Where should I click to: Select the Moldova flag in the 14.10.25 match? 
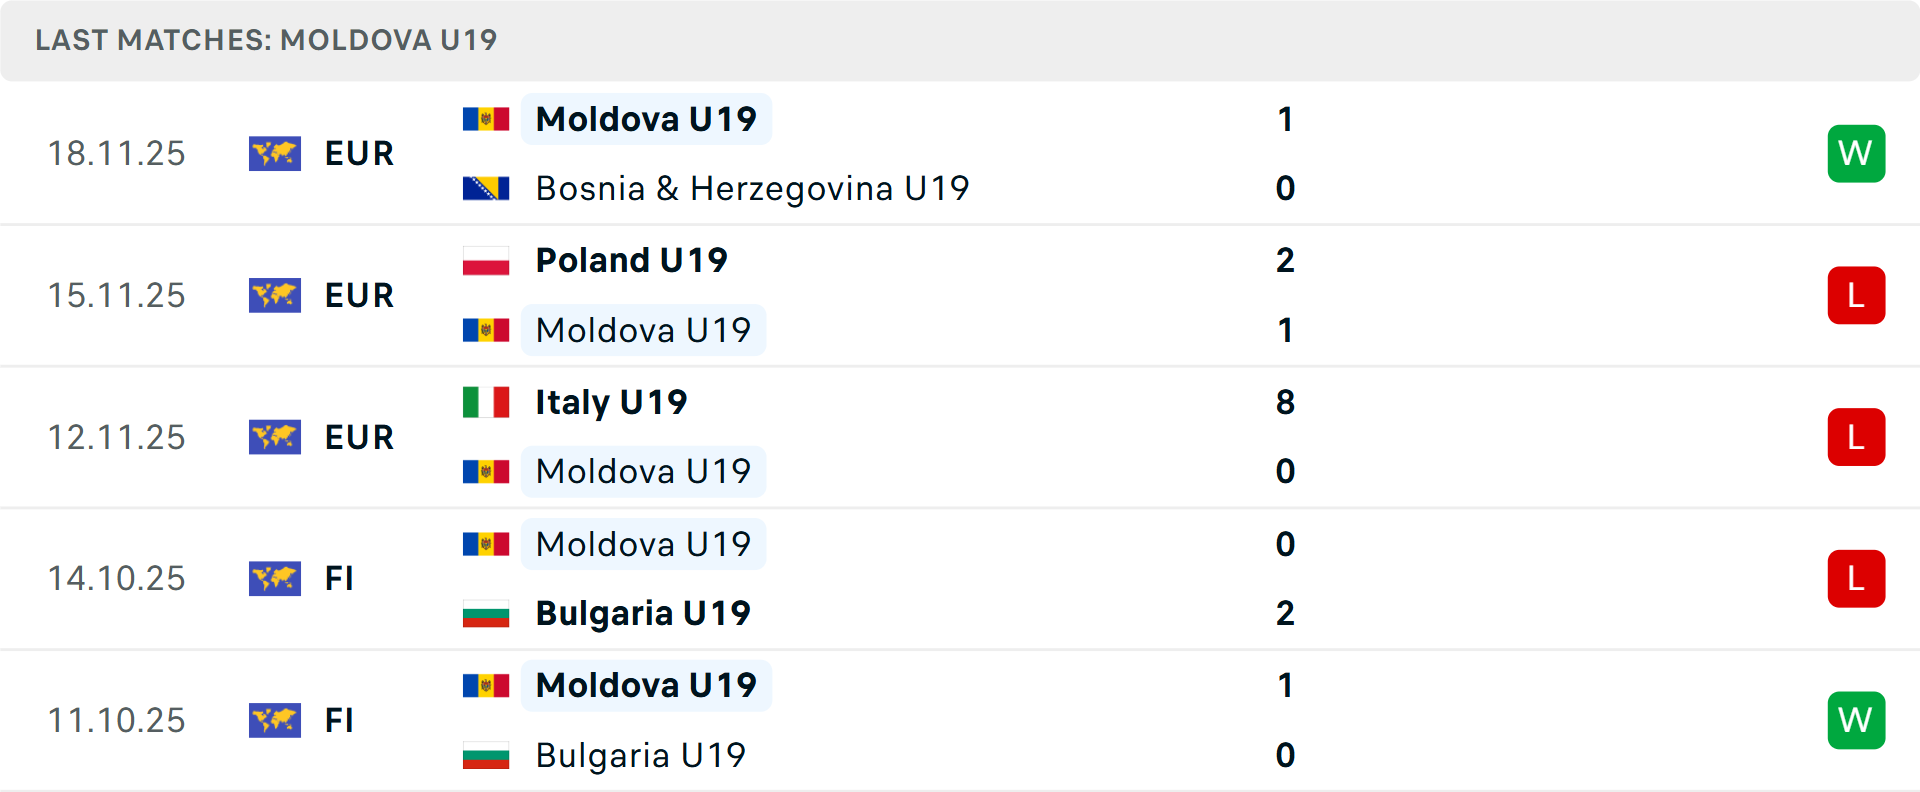(x=486, y=544)
